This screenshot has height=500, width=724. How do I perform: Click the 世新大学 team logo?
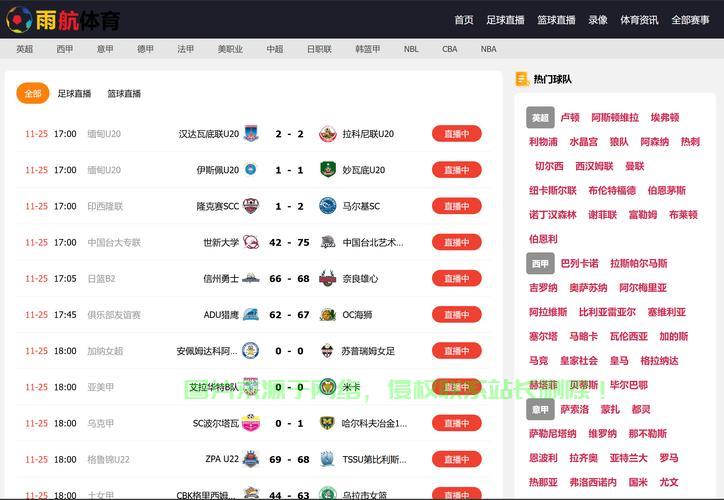pos(251,242)
